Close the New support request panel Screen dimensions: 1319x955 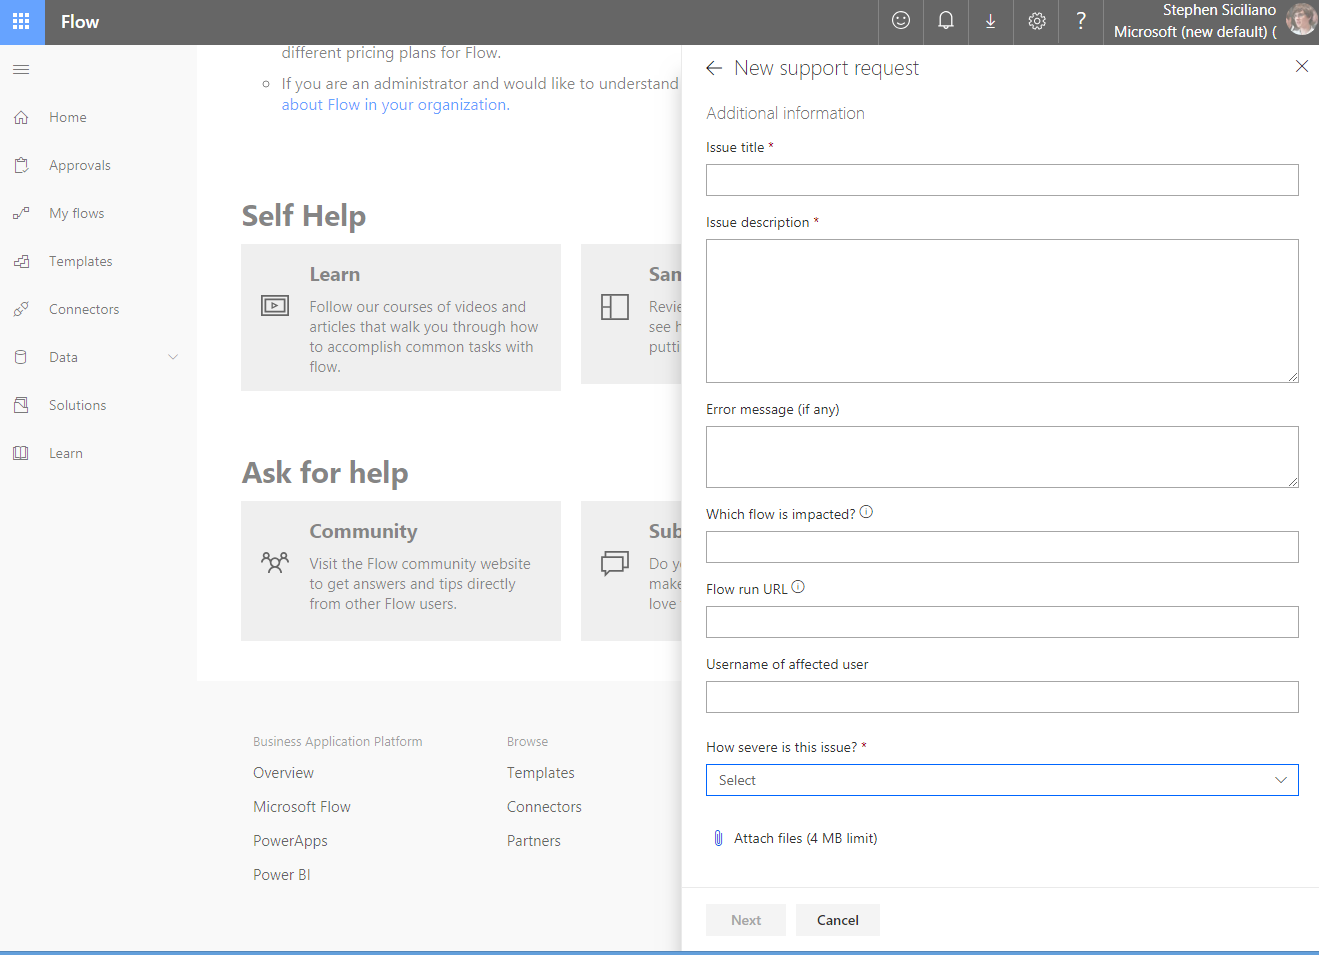click(x=1301, y=66)
